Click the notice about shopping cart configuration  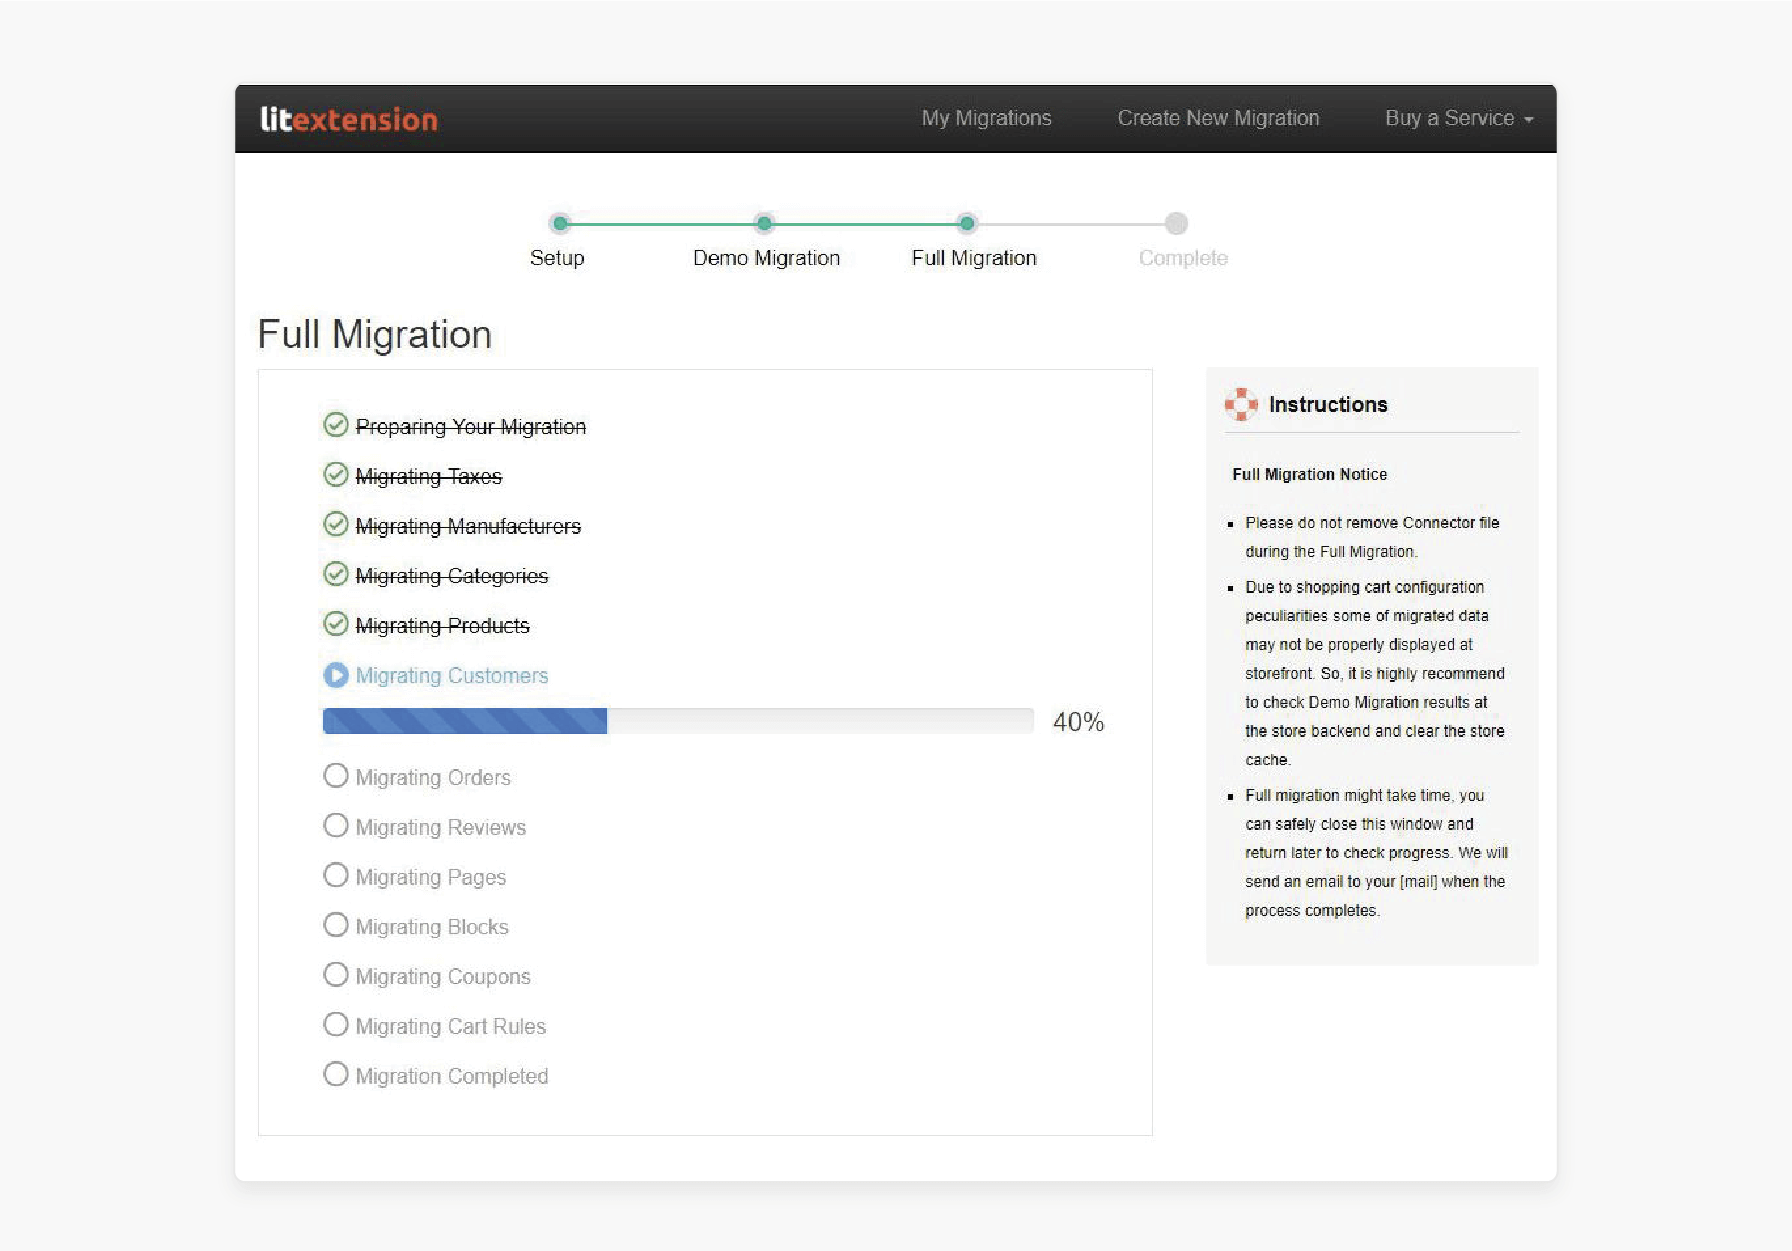coord(1375,673)
